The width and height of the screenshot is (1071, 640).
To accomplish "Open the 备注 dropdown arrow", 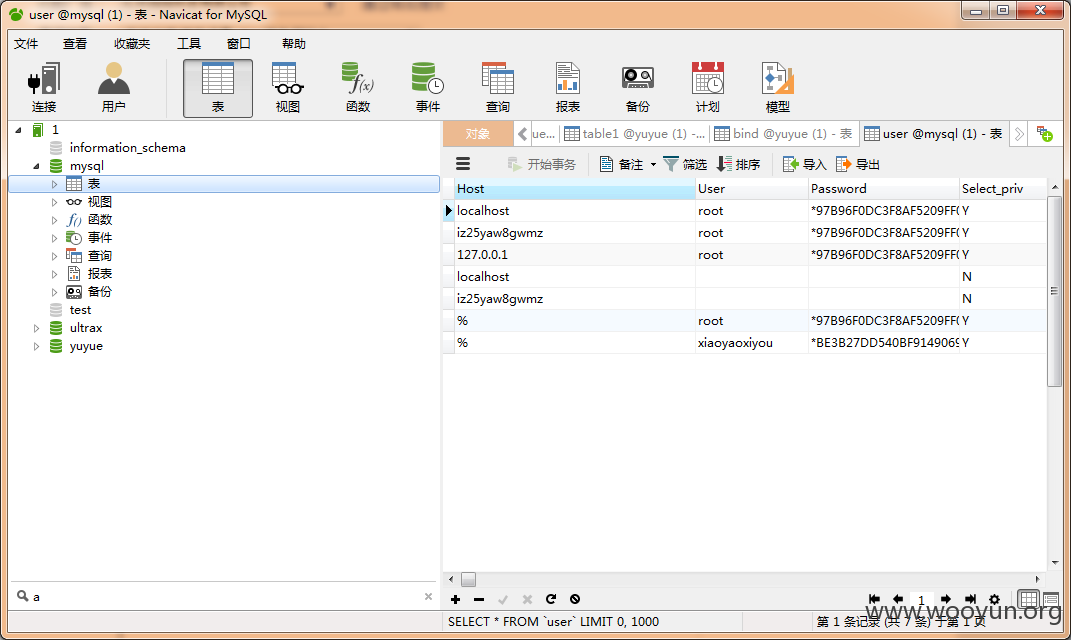I will pos(653,165).
